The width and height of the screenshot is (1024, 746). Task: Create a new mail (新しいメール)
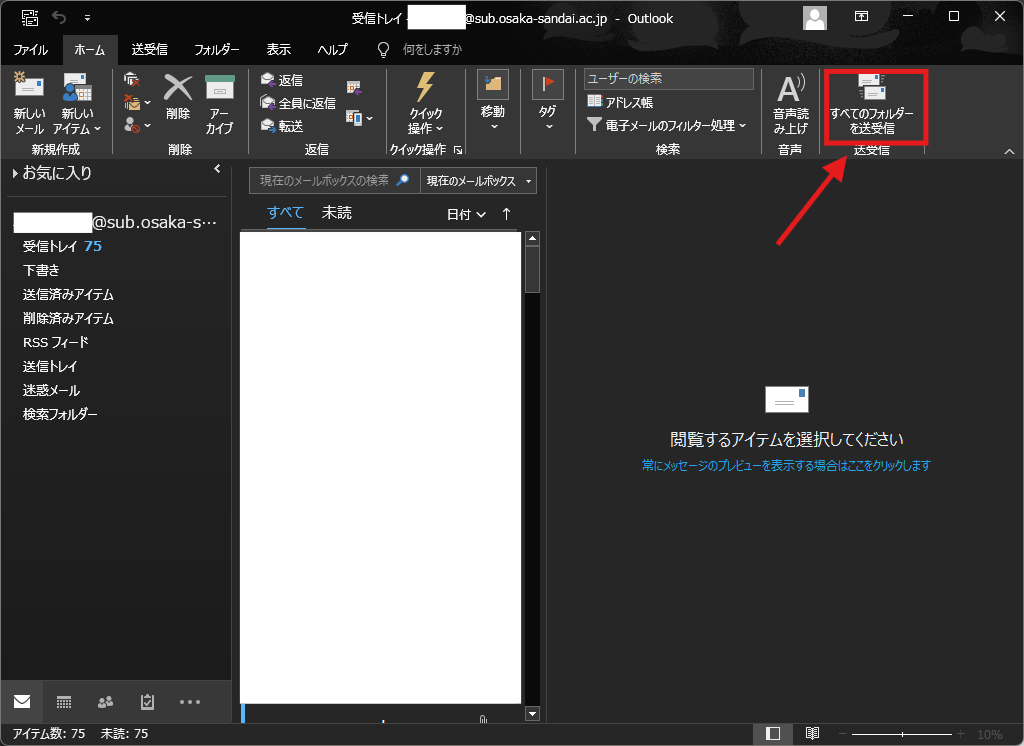29,103
